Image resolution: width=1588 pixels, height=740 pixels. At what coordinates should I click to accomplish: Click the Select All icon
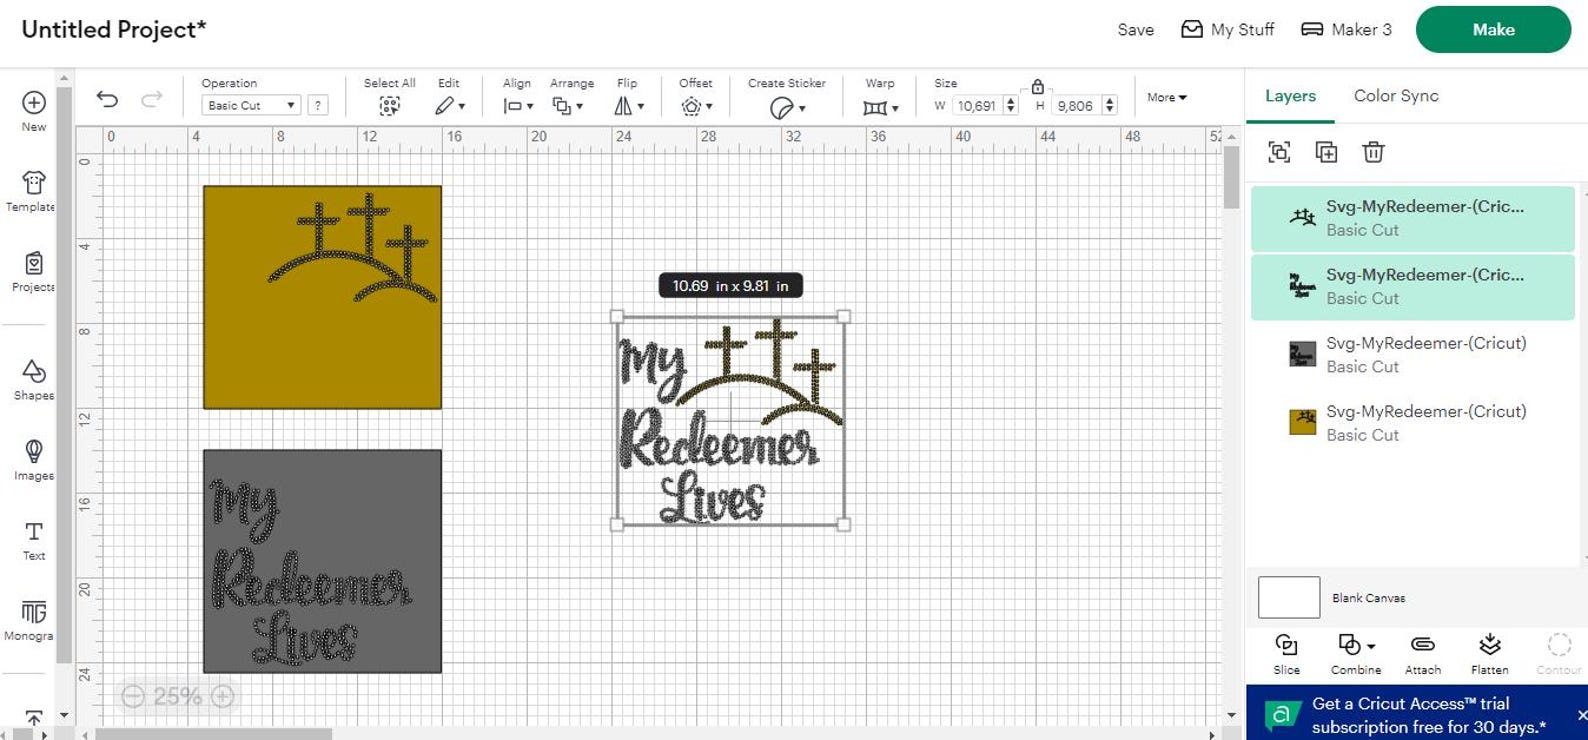[x=389, y=106]
